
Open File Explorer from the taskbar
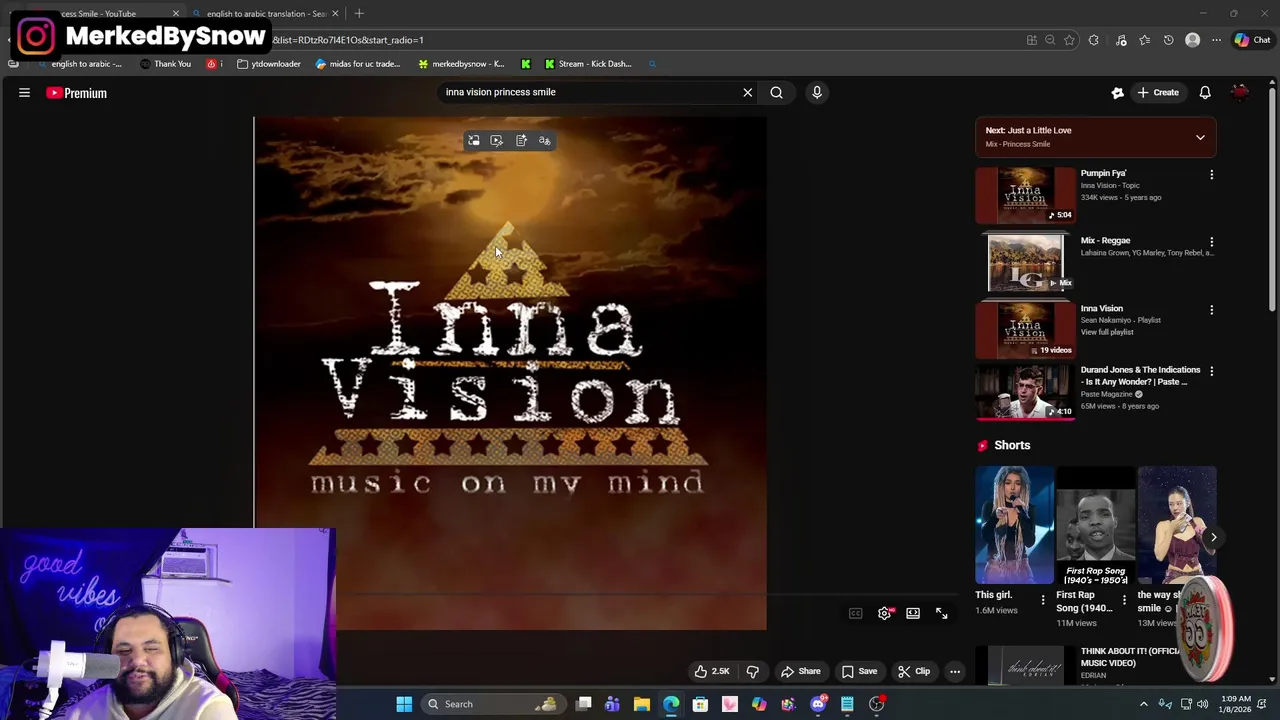pos(642,704)
